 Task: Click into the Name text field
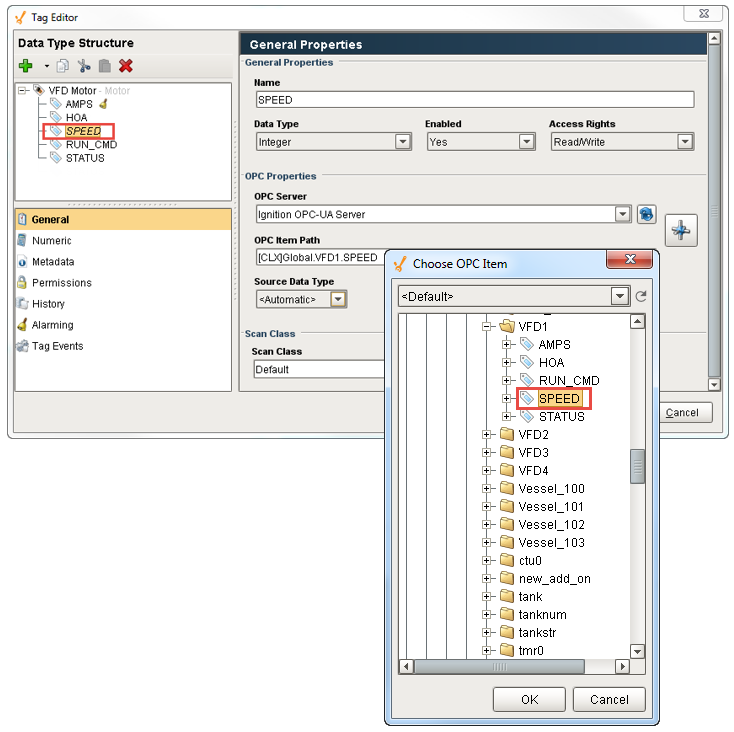473,100
